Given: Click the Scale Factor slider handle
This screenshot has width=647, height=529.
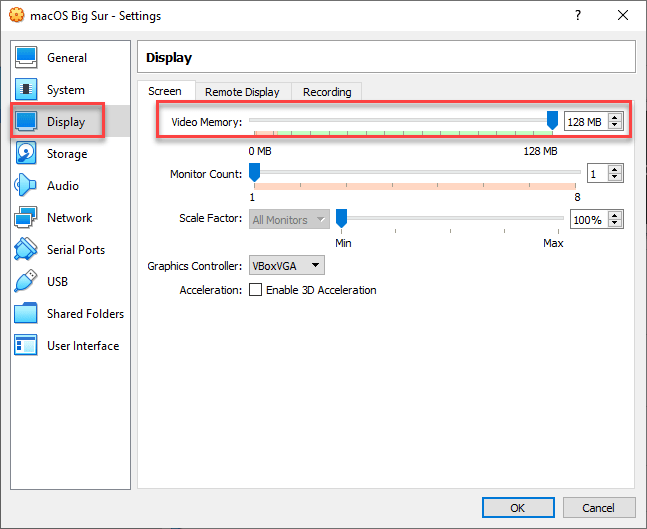Looking at the screenshot, I should pyautogui.click(x=341, y=217).
